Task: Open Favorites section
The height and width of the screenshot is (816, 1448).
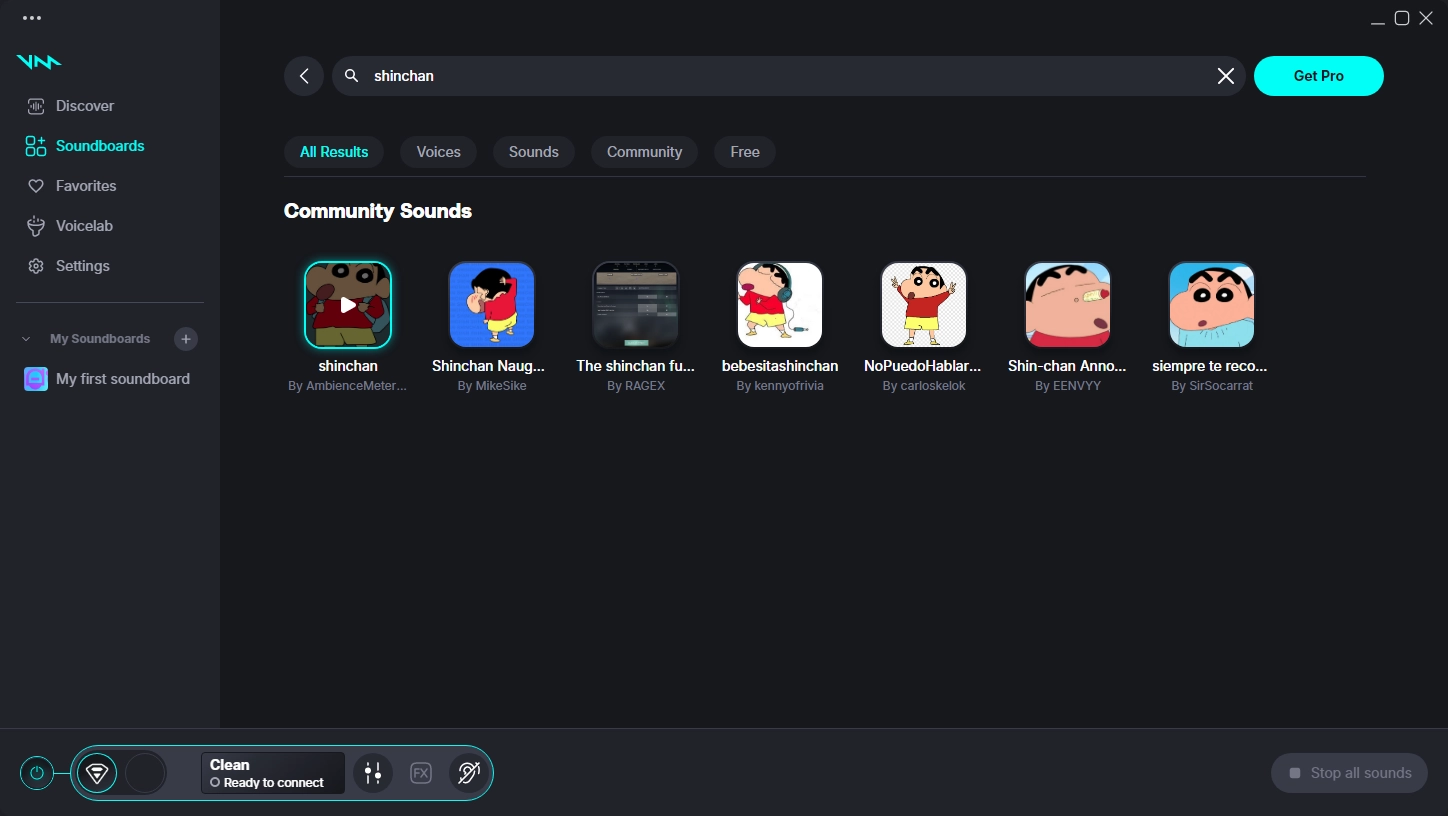Action: (x=71, y=186)
